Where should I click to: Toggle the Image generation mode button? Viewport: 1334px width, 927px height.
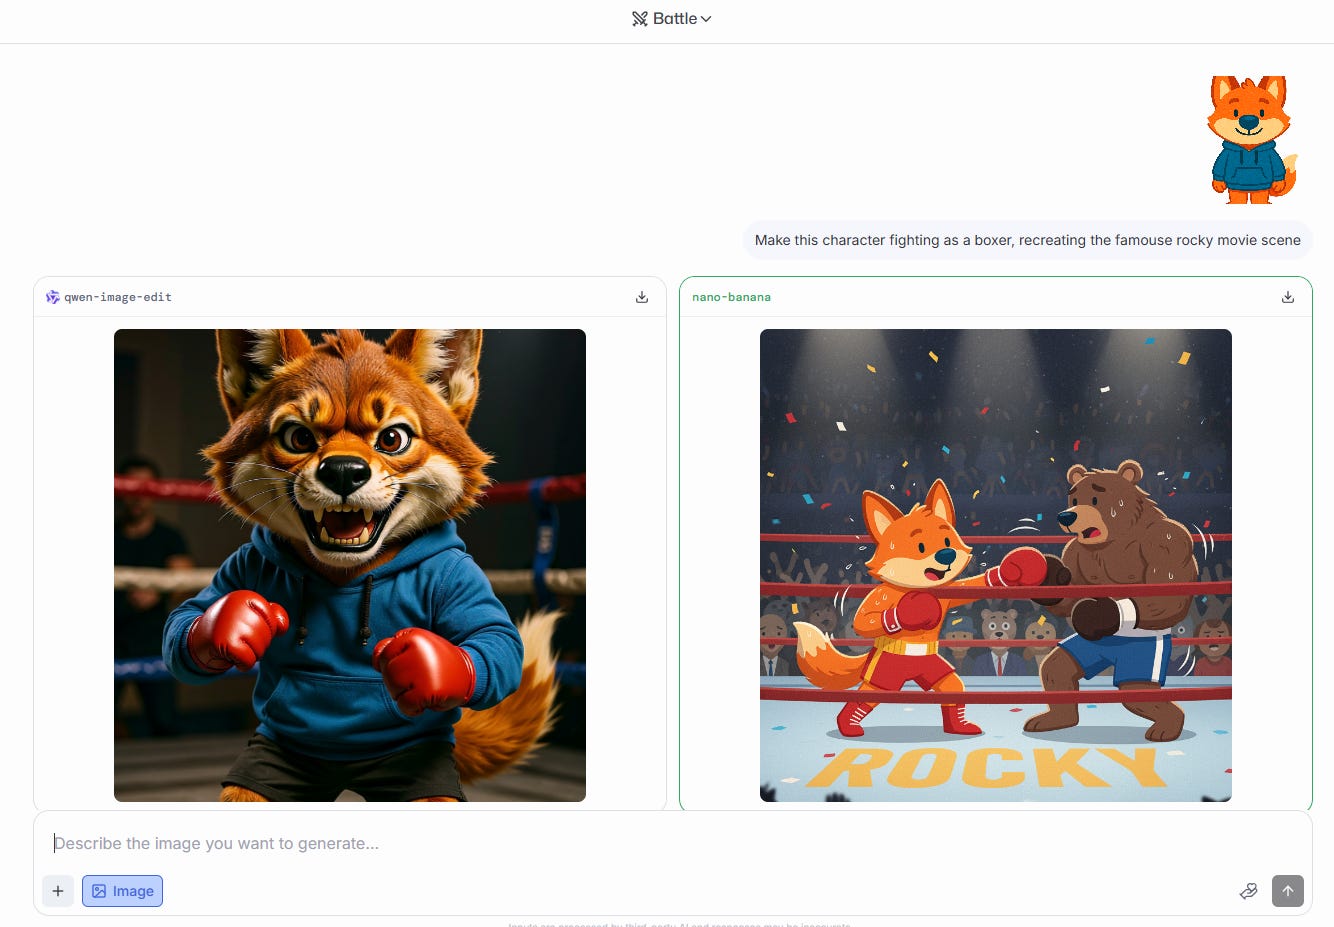[122, 891]
